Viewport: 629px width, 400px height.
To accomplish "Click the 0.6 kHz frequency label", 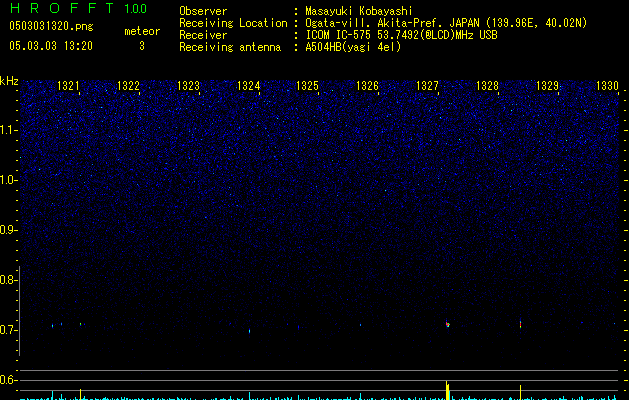I will (x=7, y=380).
